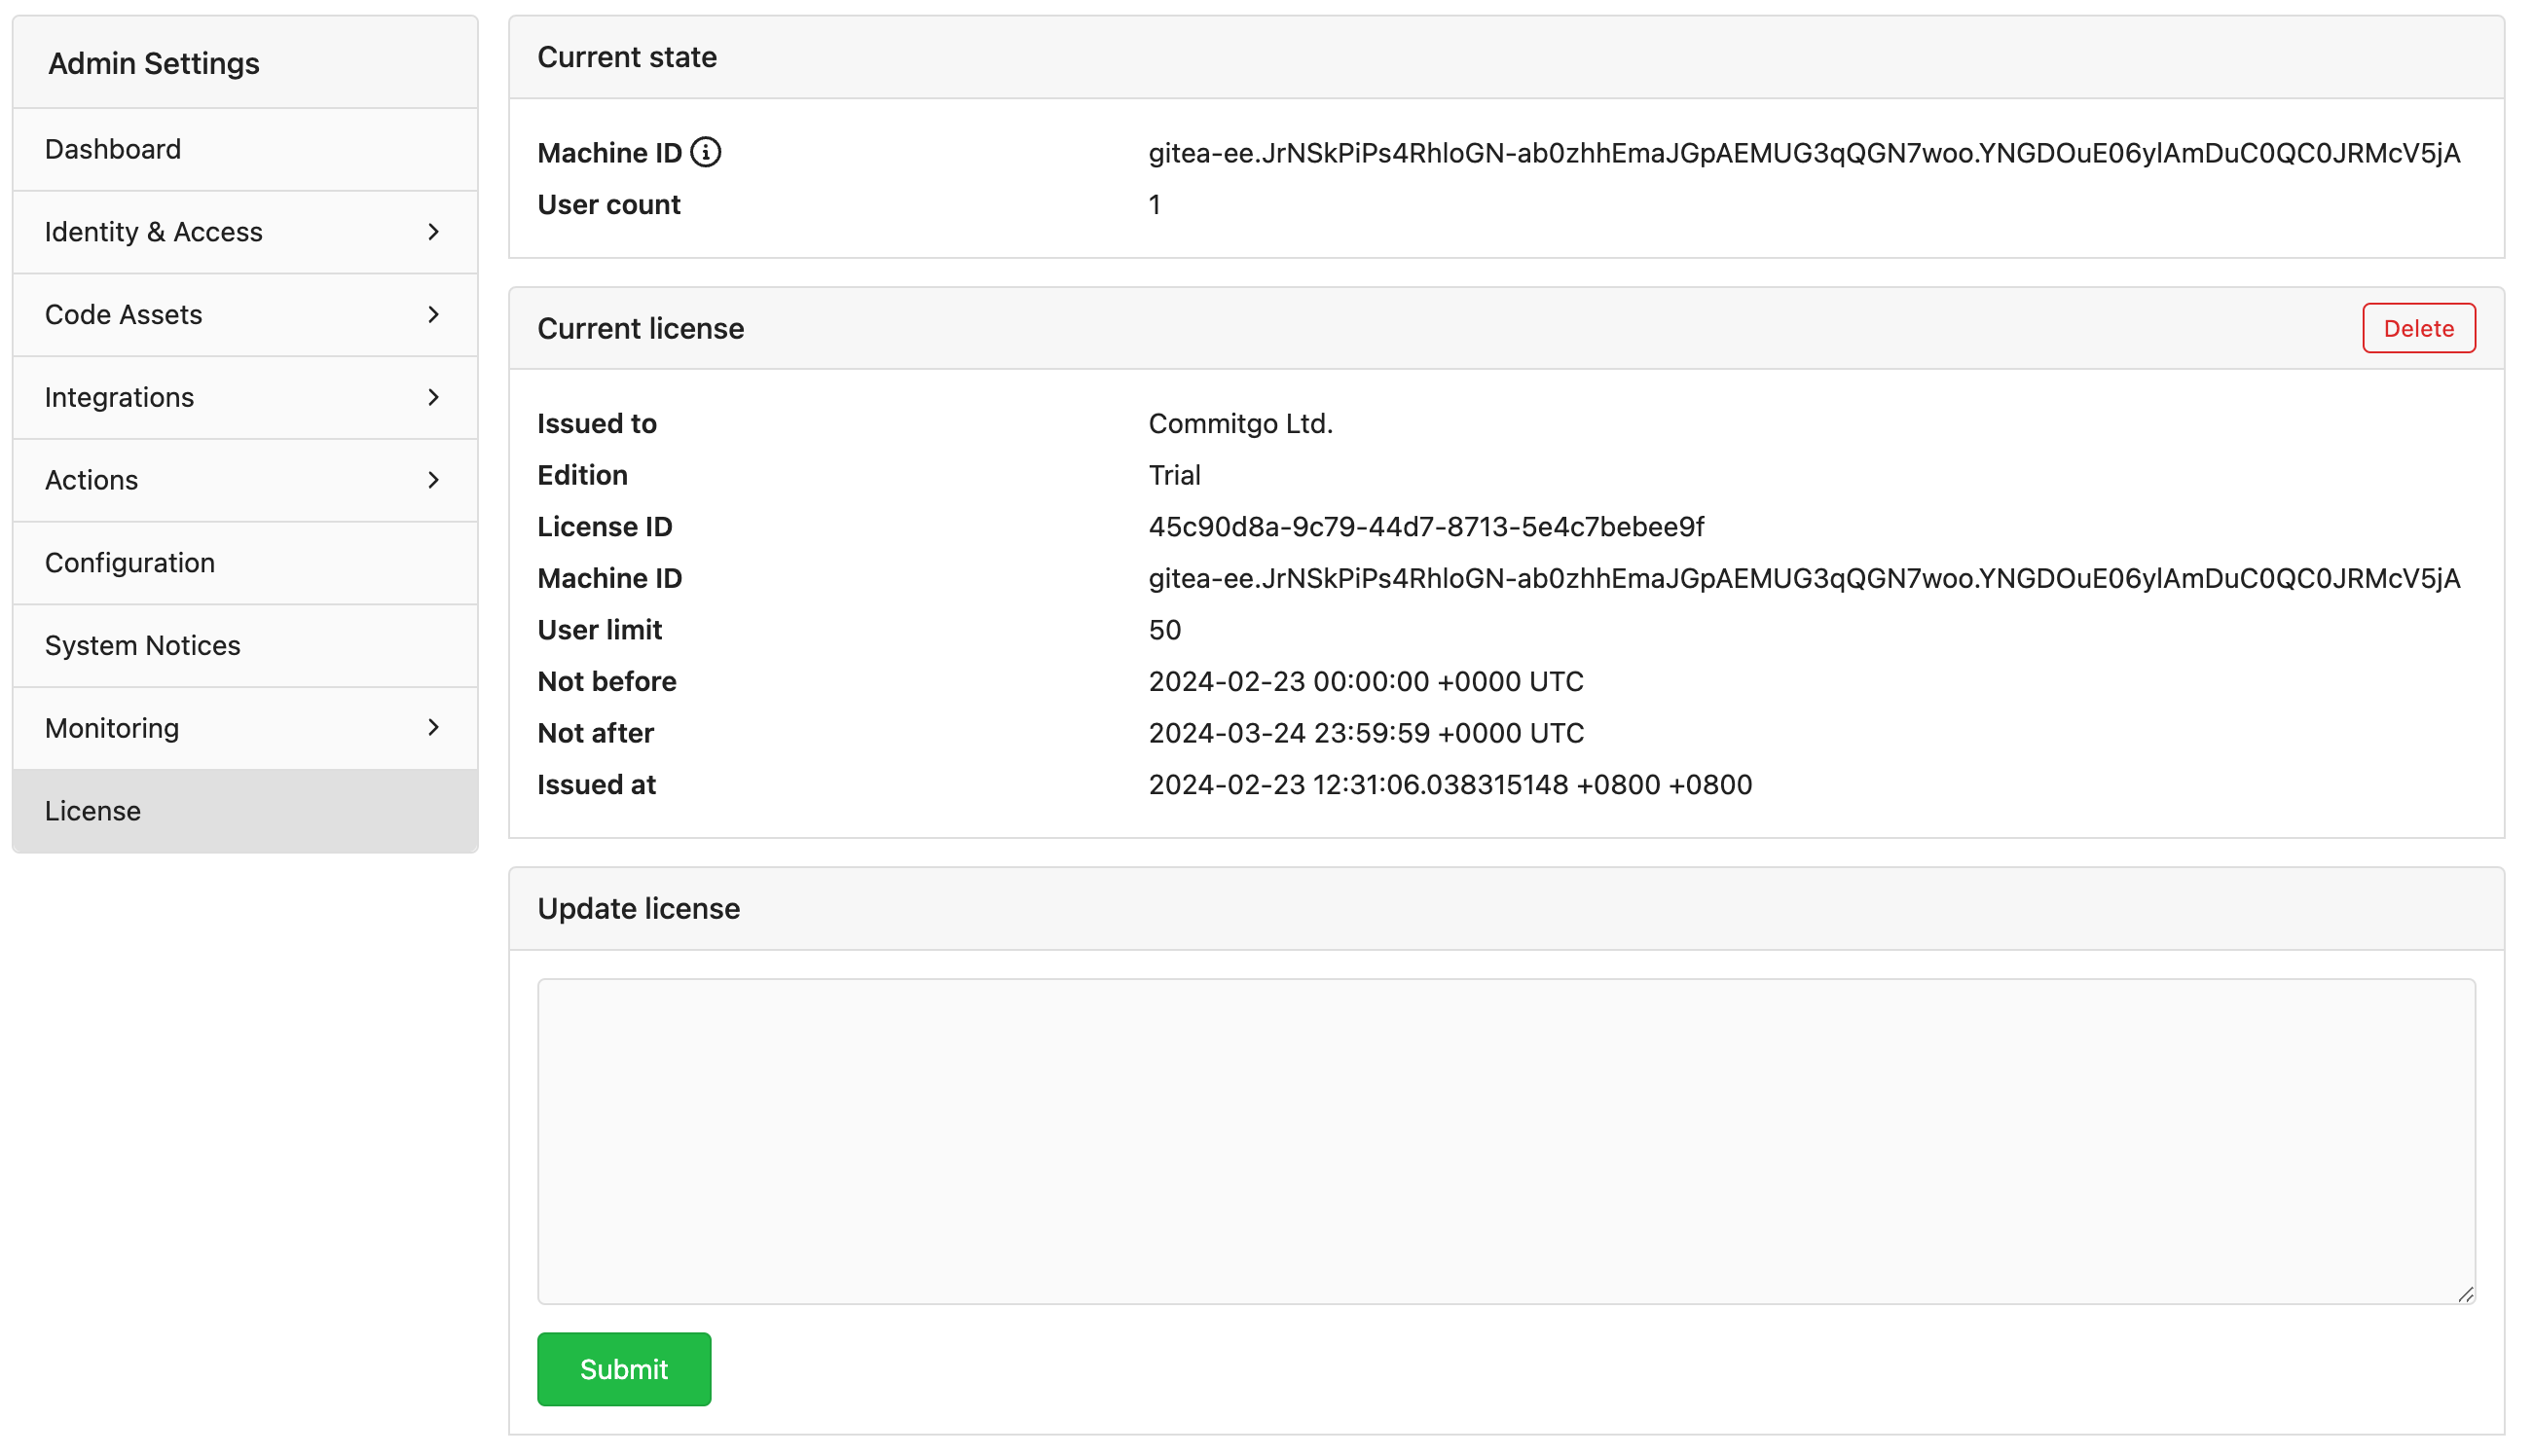Show the Machine ID info tooltip

pos(708,152)
